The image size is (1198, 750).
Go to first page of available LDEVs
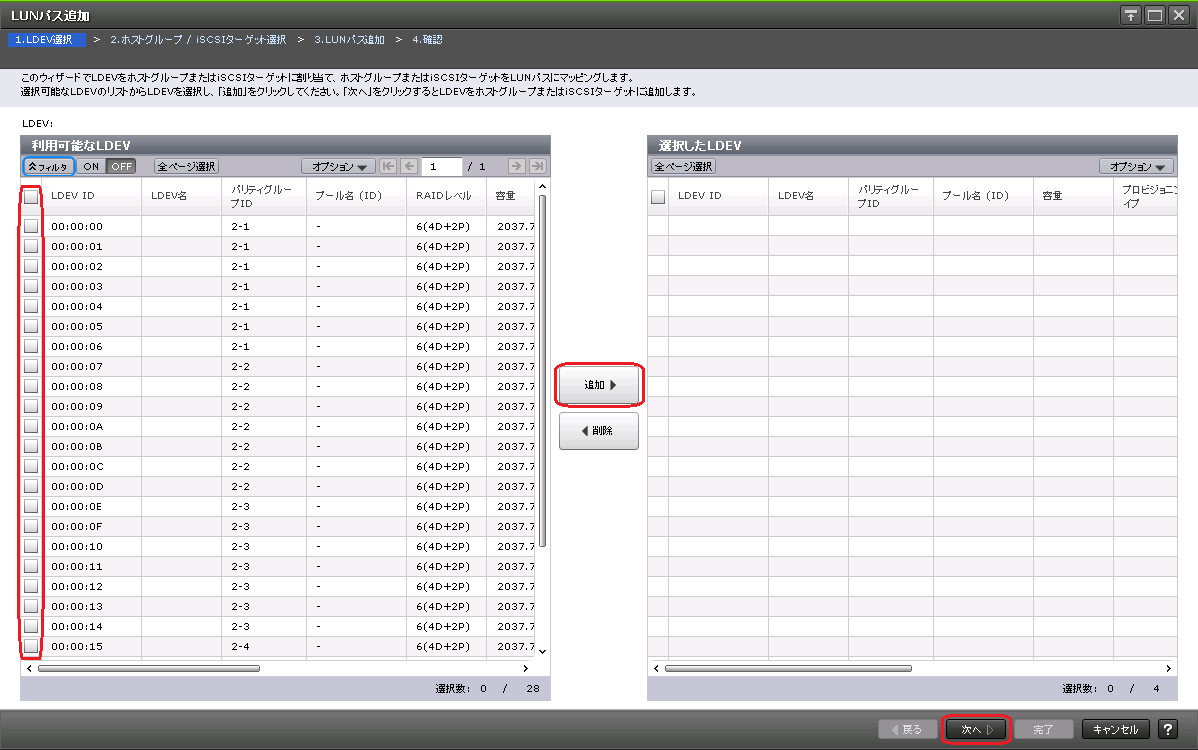click(x=388, y=167)
